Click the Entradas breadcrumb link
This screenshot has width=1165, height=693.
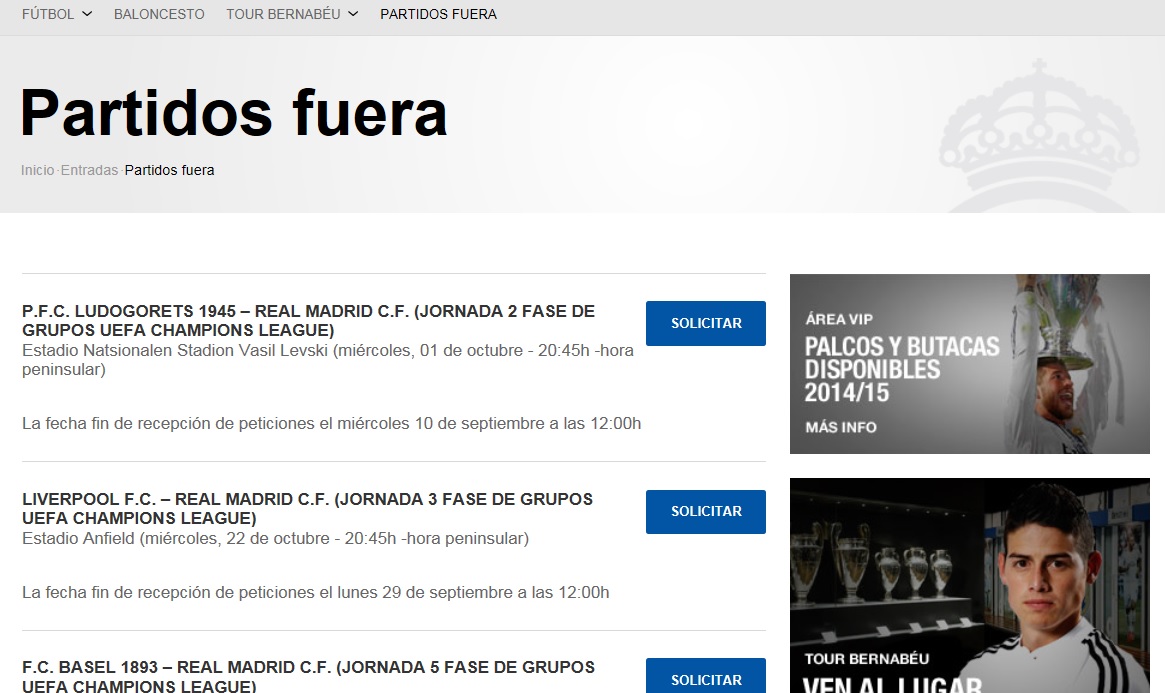click(x=89, y=170)
